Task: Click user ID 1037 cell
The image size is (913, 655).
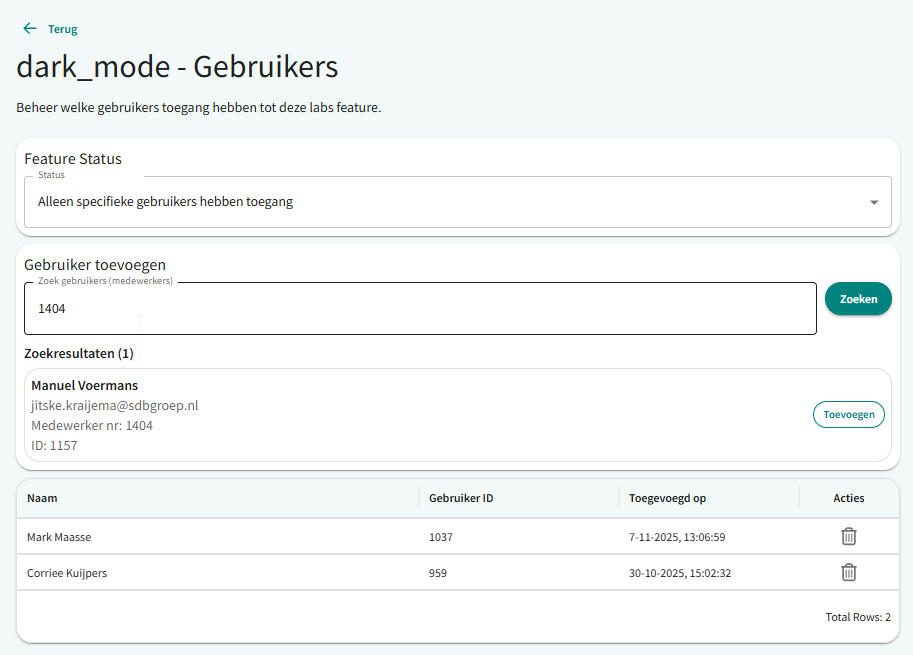Action: (x=441, y=537)
